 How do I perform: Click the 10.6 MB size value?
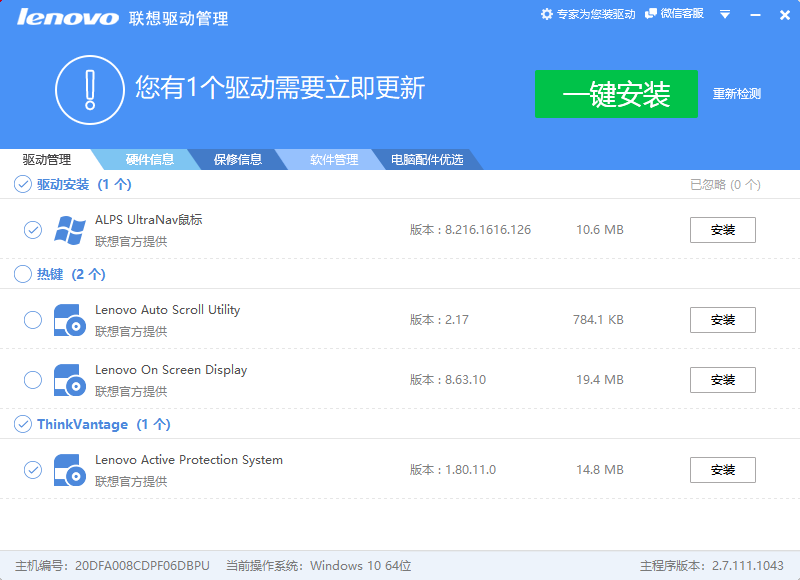pos(599,230)
